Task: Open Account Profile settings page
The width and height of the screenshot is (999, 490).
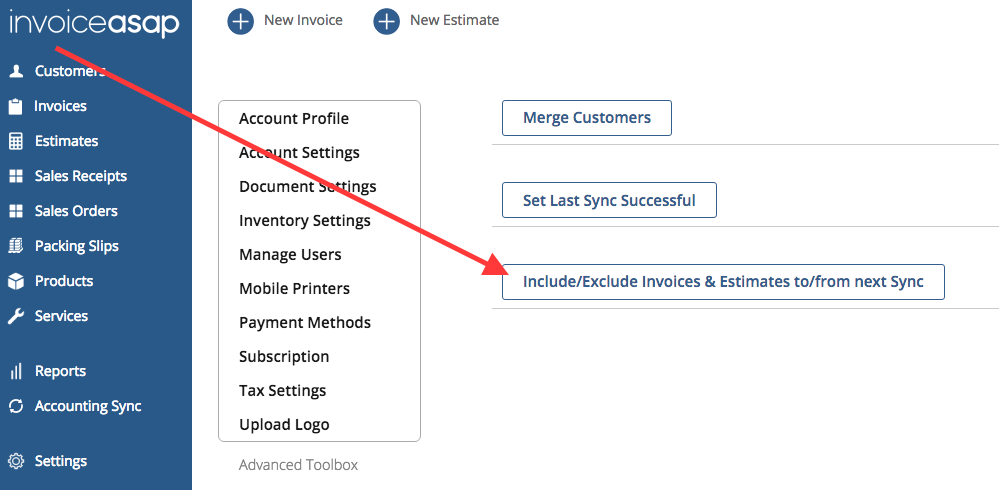Action: coord(294,118)
